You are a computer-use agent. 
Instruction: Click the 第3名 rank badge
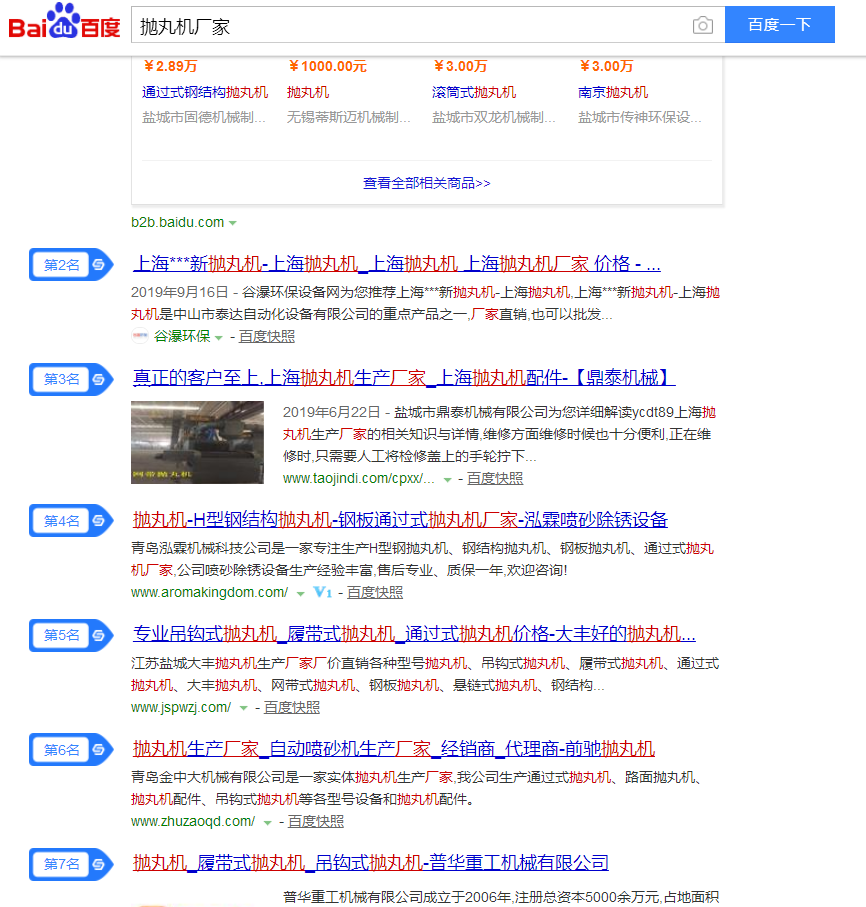click(x=71, y=379)
